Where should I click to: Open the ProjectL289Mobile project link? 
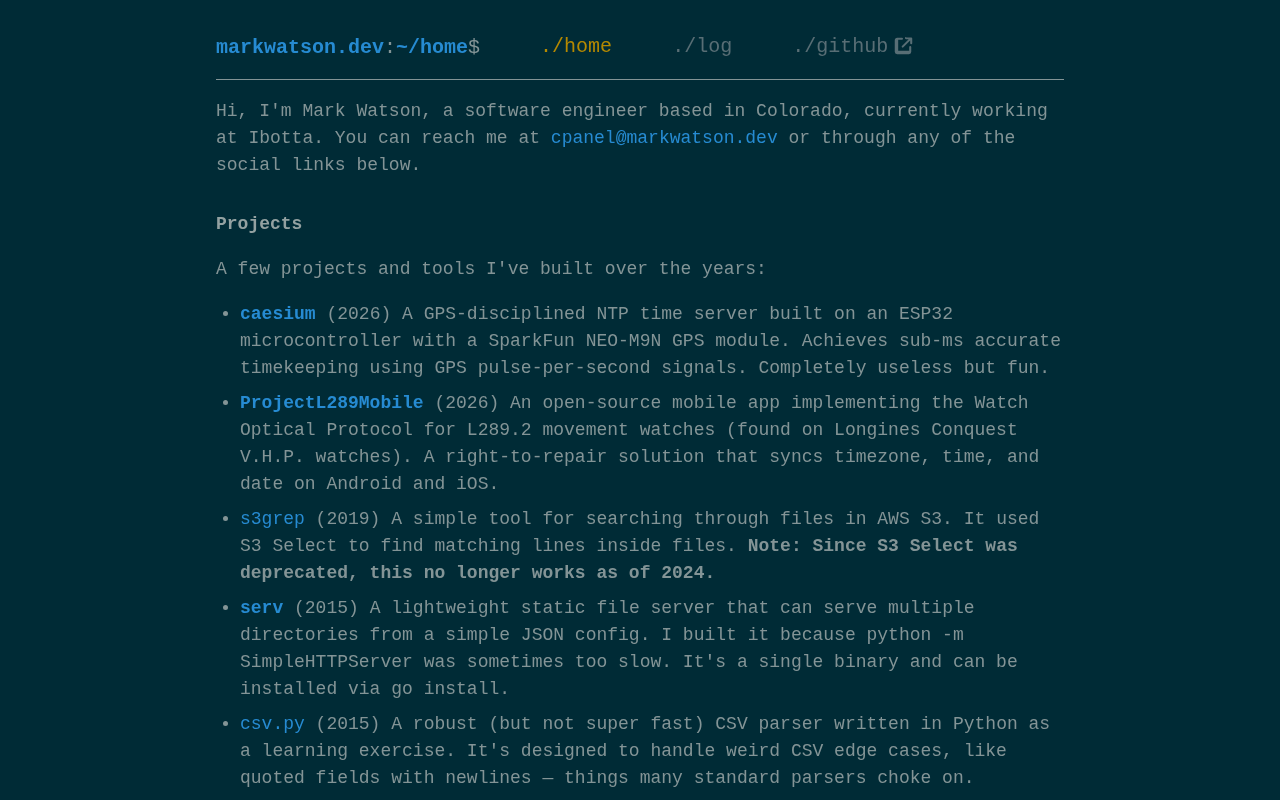331,403
